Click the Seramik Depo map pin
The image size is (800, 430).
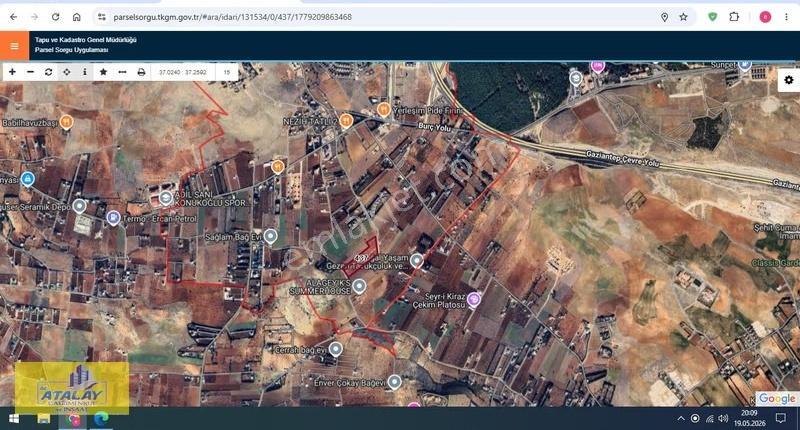(x=79, y=206)
